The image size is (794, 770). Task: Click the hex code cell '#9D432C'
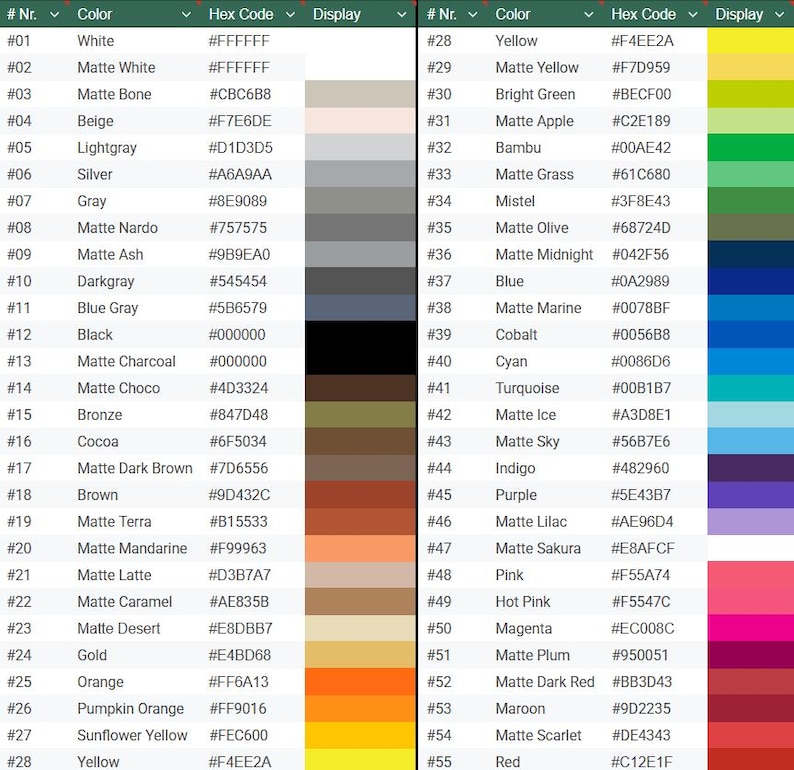[x=240, y=495]
